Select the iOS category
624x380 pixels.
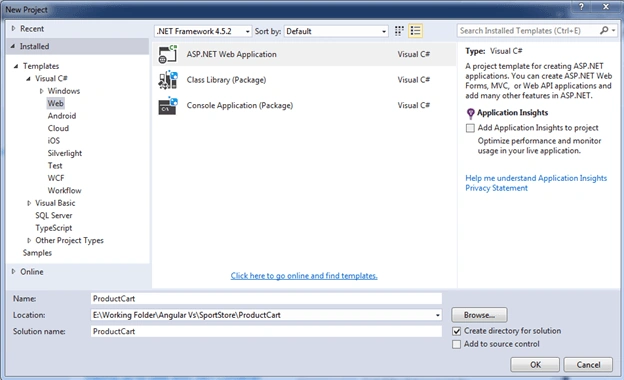pyautogui.click(x=54, y=140)
